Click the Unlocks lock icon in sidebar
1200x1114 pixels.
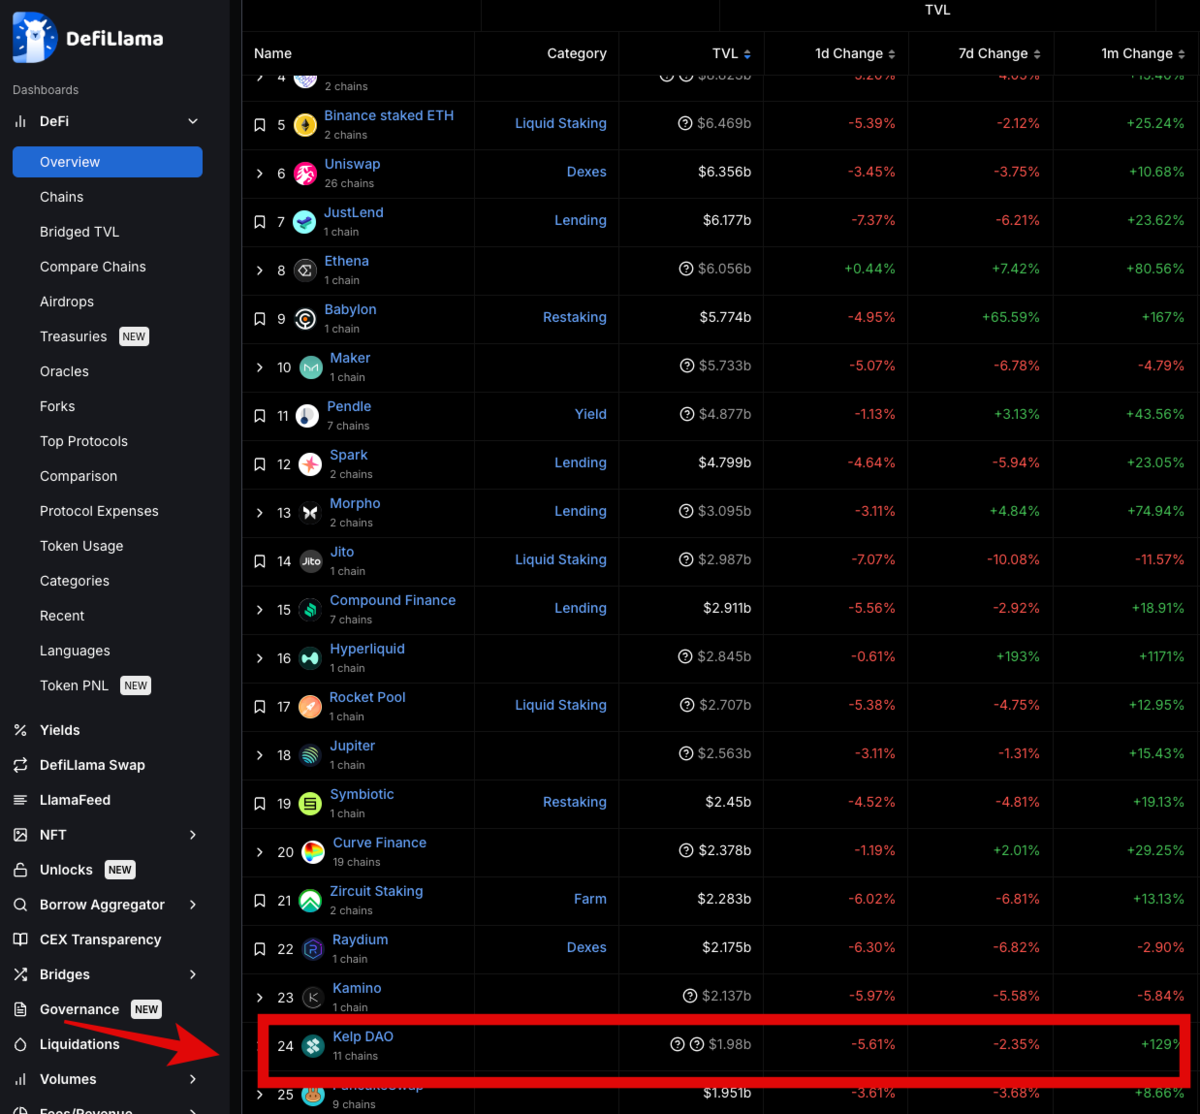[x=20, y=870]
